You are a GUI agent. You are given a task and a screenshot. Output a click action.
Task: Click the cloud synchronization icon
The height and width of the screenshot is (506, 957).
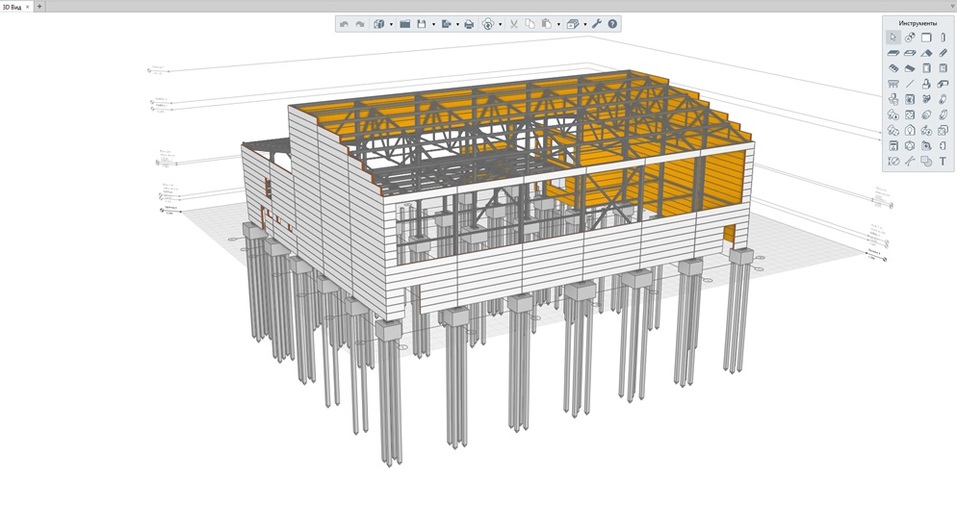click(x=488, y=24)
